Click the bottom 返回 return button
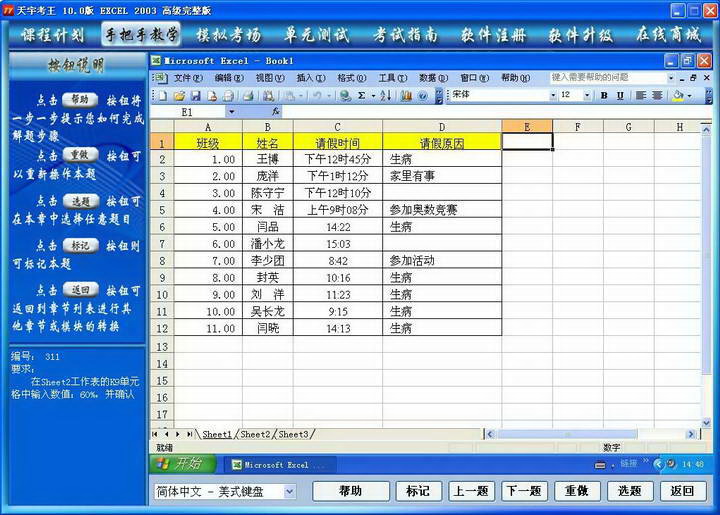720x515 pixels. (682, 491)
